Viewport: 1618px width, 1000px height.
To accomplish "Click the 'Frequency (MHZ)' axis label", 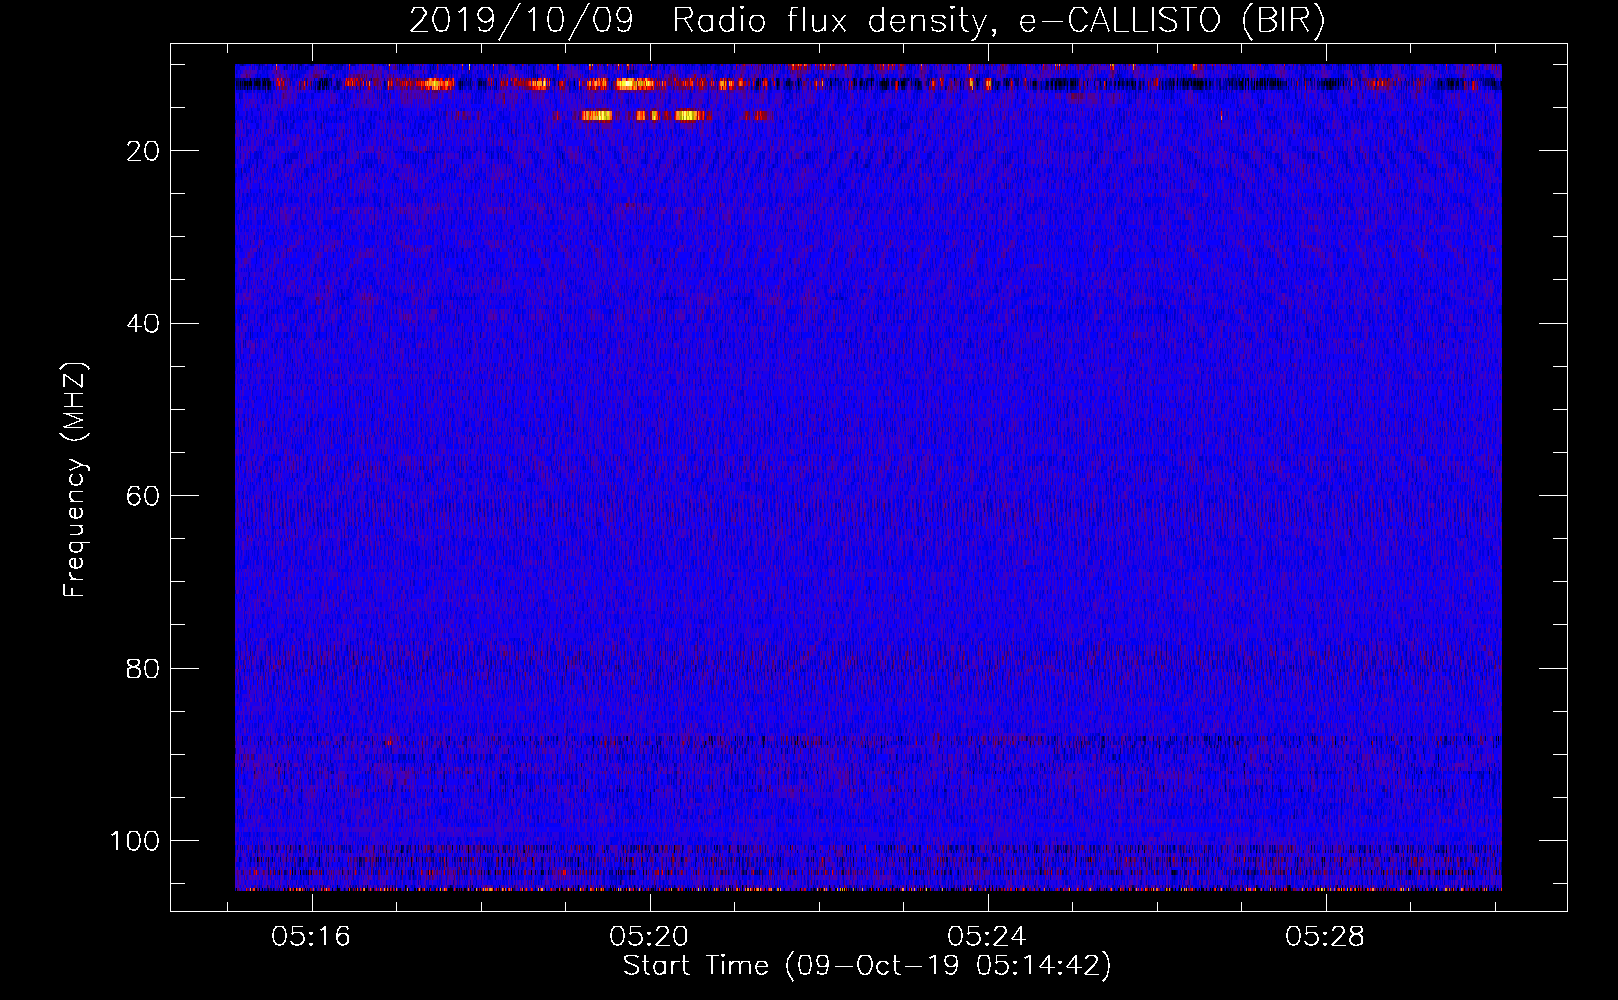I will pyautogui.click(x=75, y=480).
